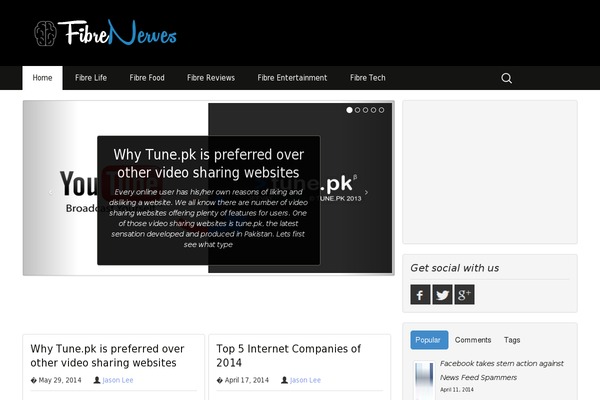This screenshot has height=400, width=600.
Task: Open the Fibre Reviews menu
Action: [211, 78]
